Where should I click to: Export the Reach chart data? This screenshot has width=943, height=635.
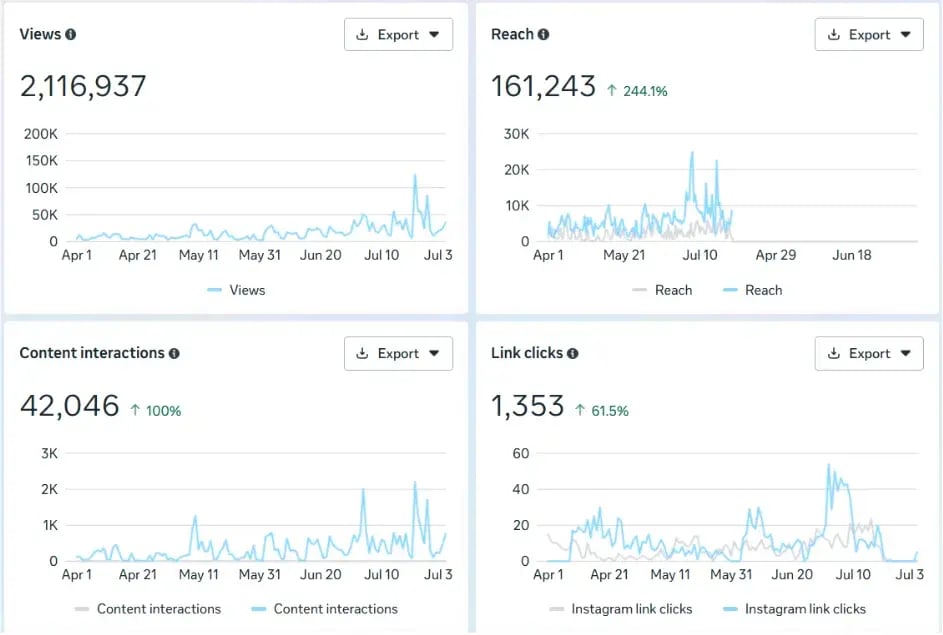pyautogui.click(x=869, y=34)
